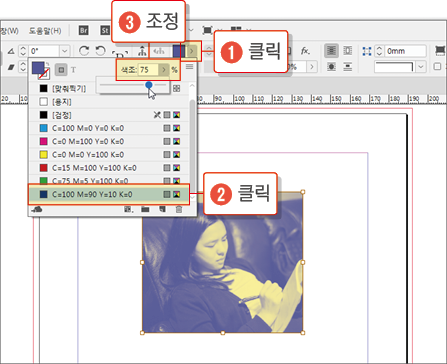The width and height of the screenshot is (447, 364).
Task: Select wrap around bounding box icon
Action: [x=348, y=51]
